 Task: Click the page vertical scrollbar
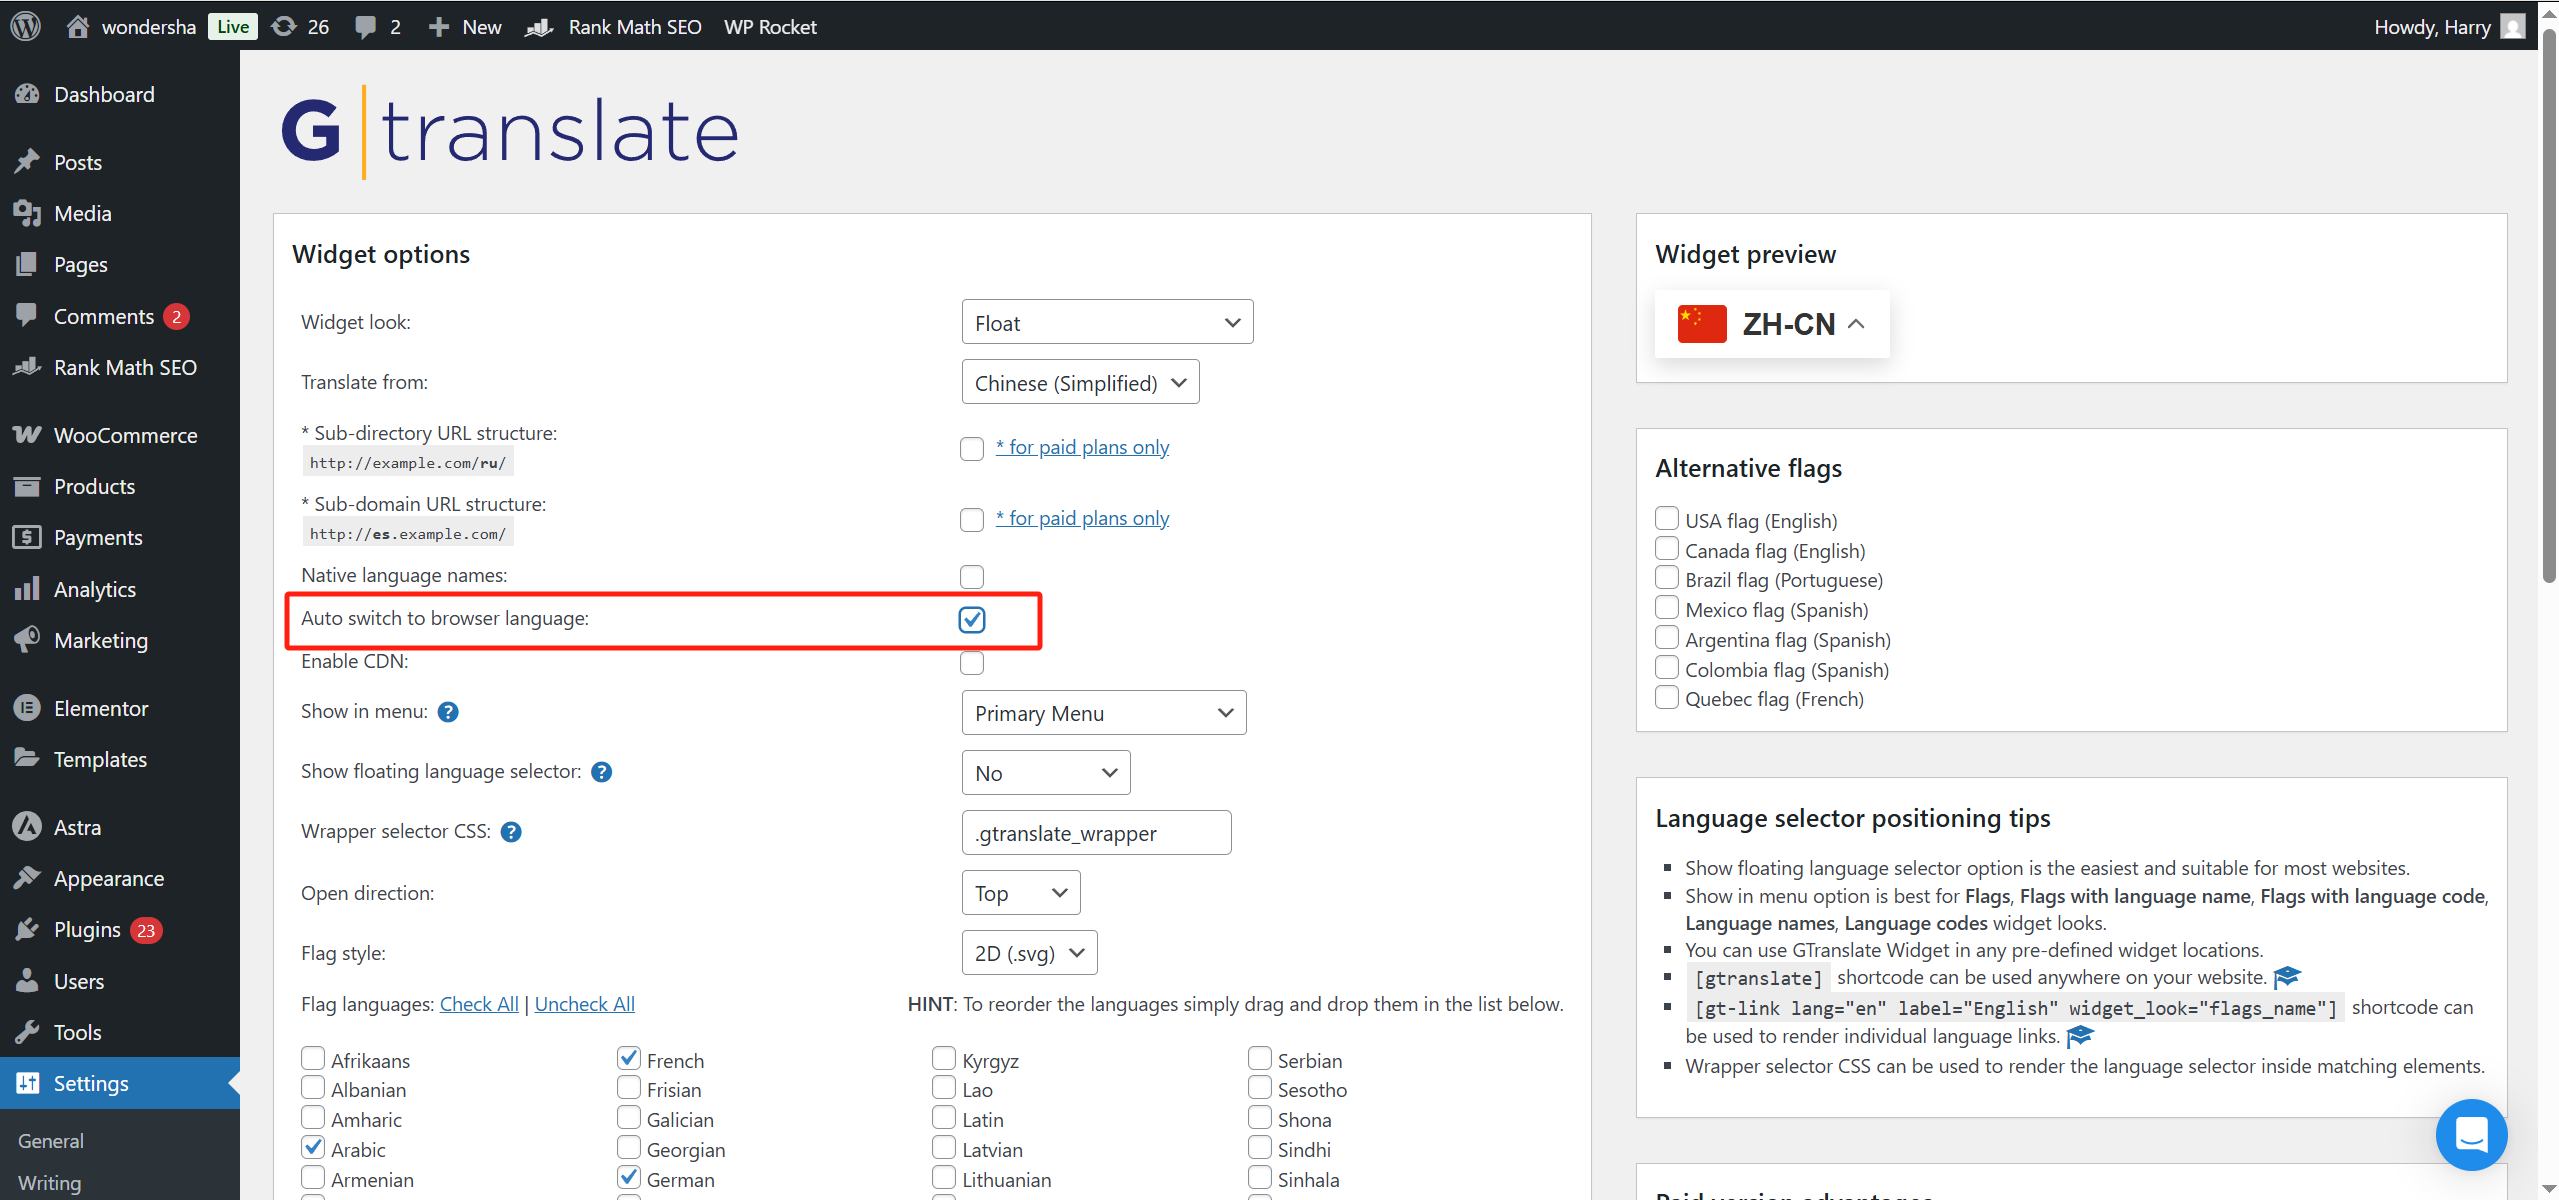[2549, 300]
